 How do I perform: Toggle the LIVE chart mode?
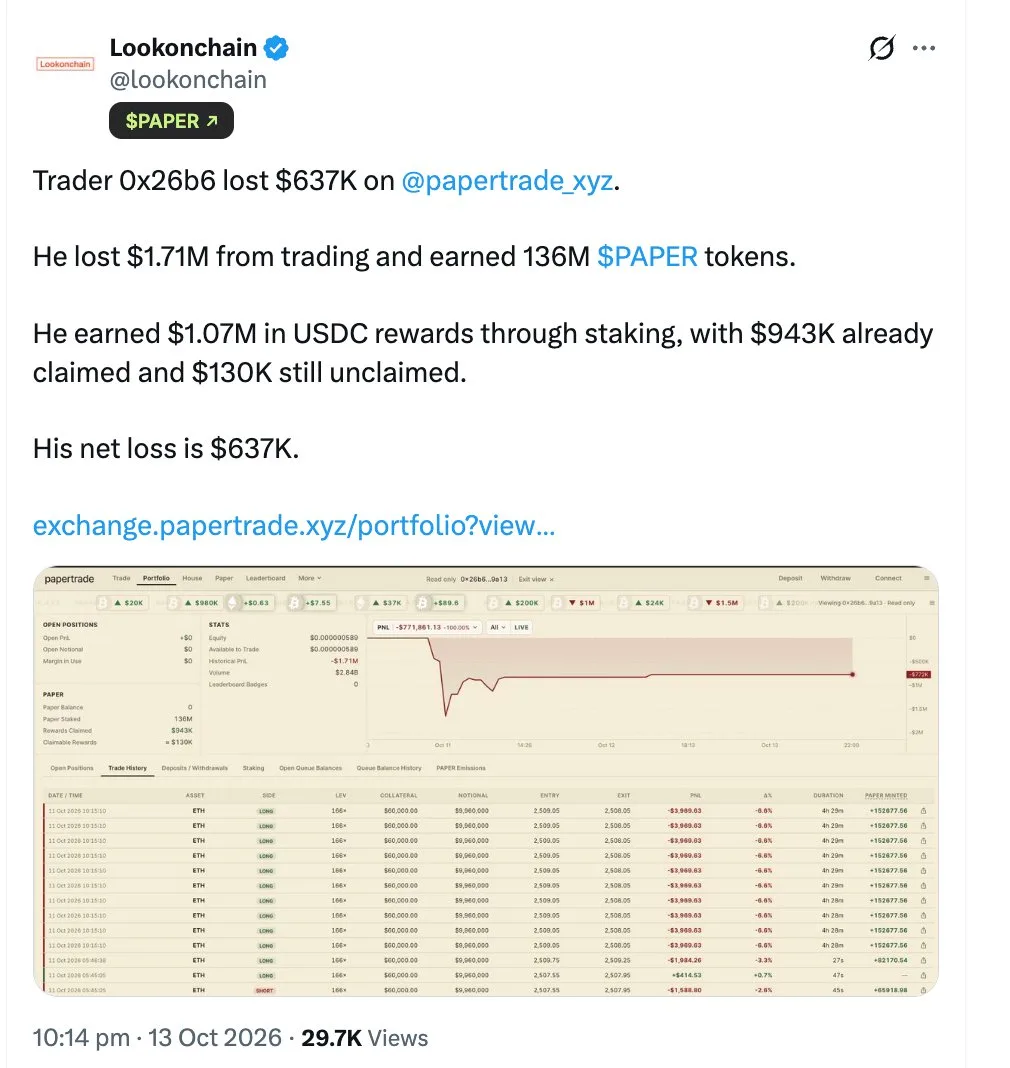[x=521, y=627]
